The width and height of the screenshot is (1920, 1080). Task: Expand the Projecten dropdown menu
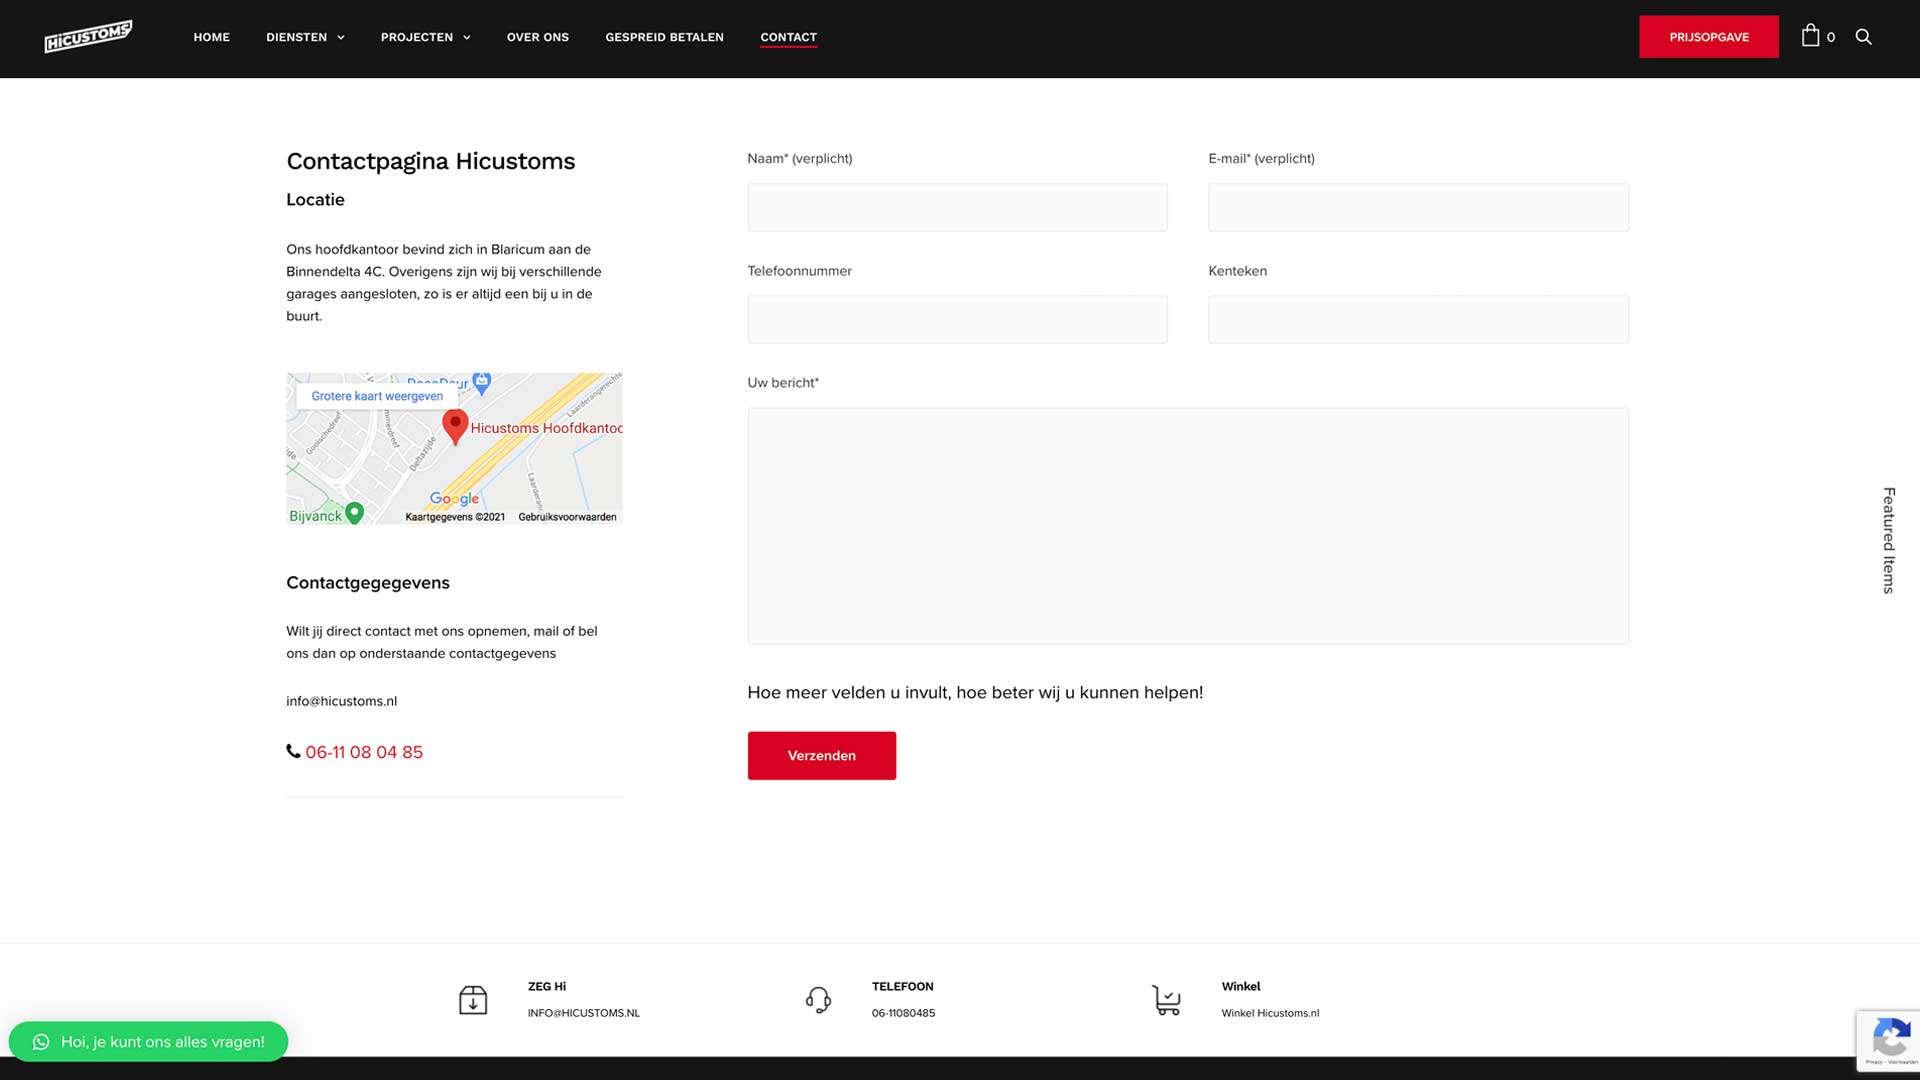[x=425, y=37]
